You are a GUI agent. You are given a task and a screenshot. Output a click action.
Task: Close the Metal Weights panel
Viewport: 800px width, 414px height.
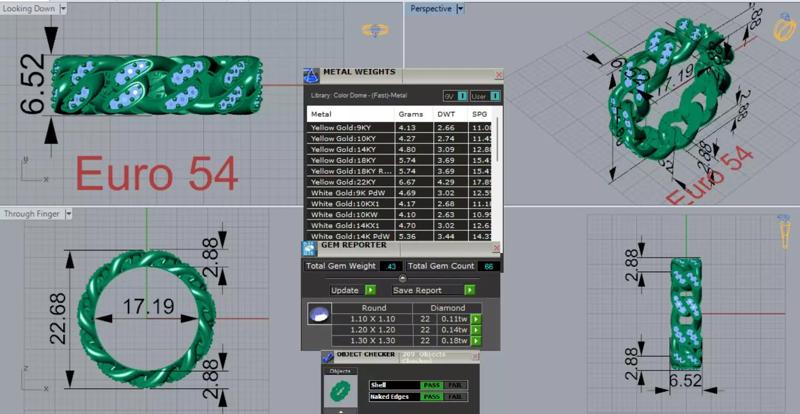(x=498, y=75)
